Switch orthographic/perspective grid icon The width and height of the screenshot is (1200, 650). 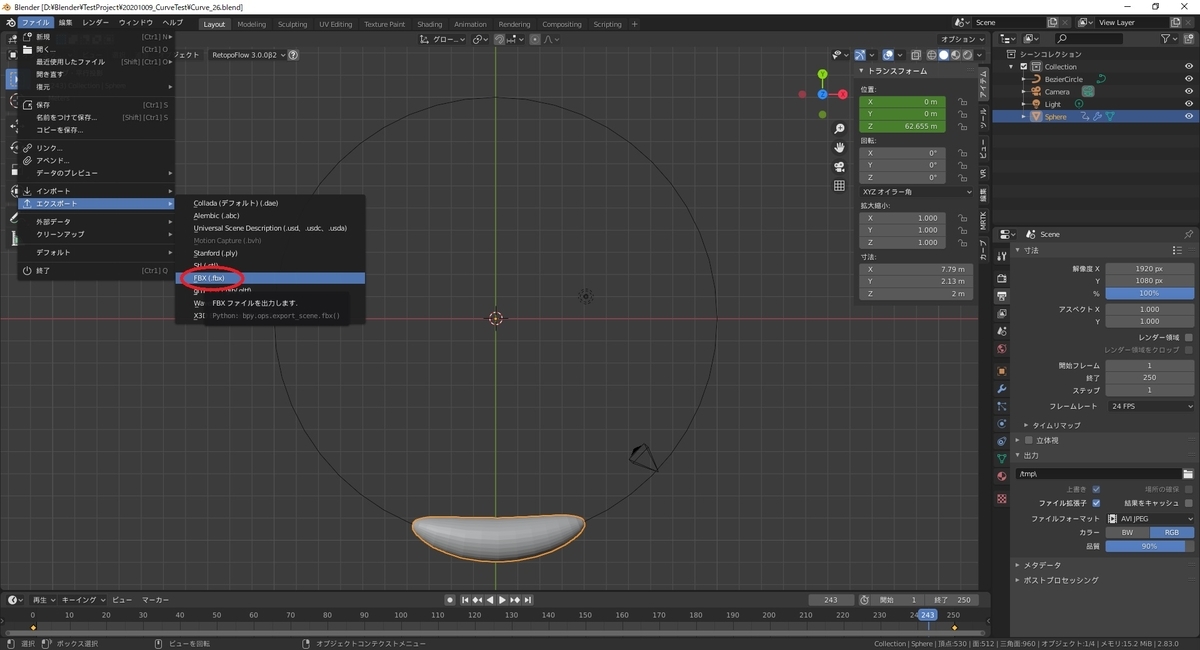840,186
